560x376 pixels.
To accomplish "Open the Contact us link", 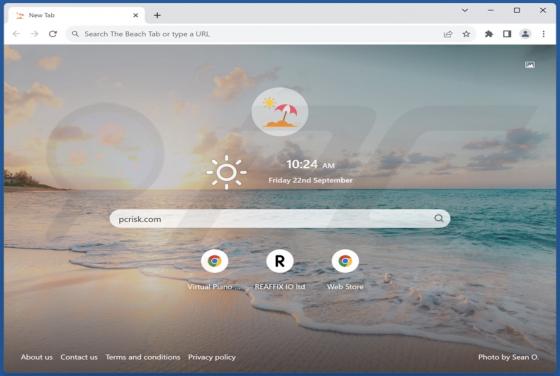I will click(x=79, y=357).
